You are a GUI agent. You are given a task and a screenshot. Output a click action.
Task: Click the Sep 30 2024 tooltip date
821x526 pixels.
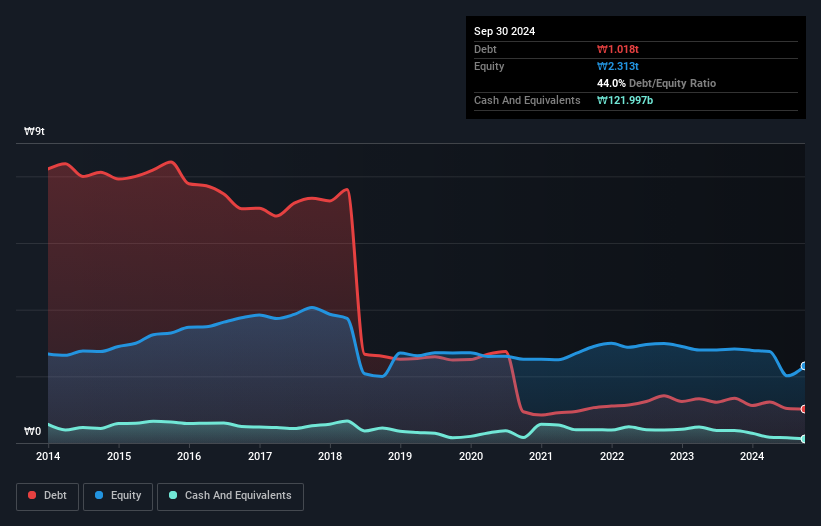pos(504,31)
